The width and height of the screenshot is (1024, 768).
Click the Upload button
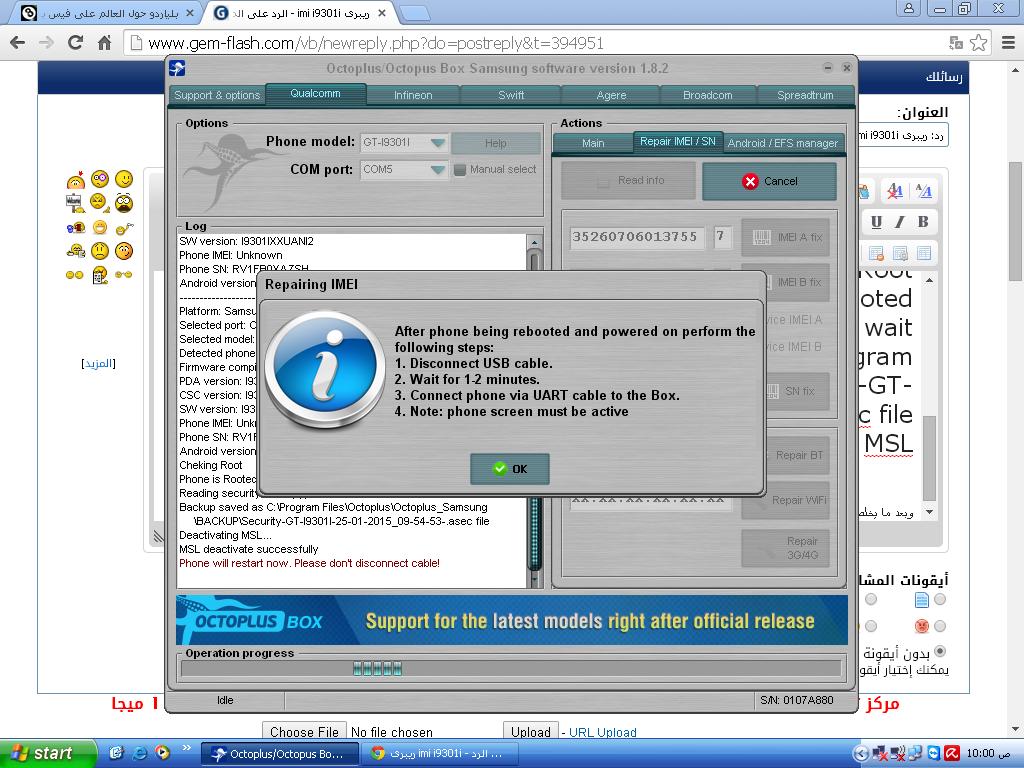tap(531, 732)
